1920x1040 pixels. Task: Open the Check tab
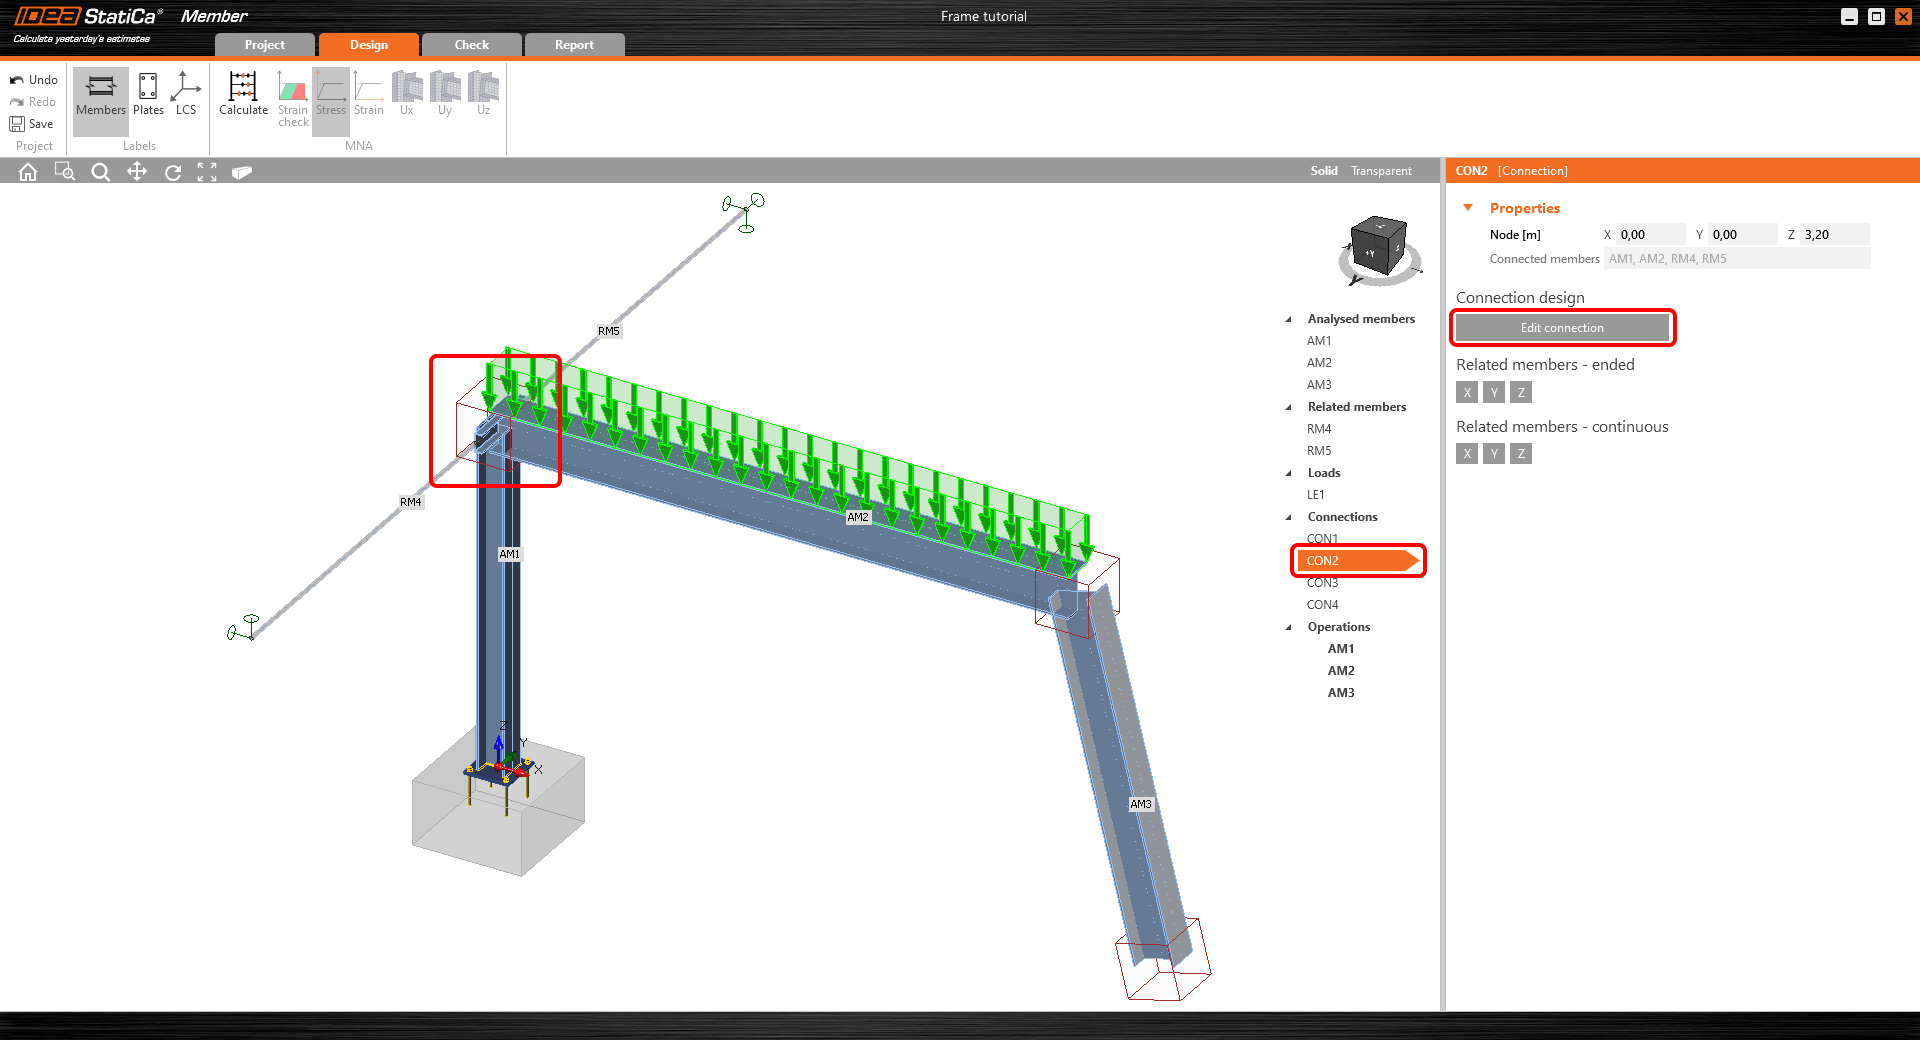pyautogui.click(x=471, y=45)
